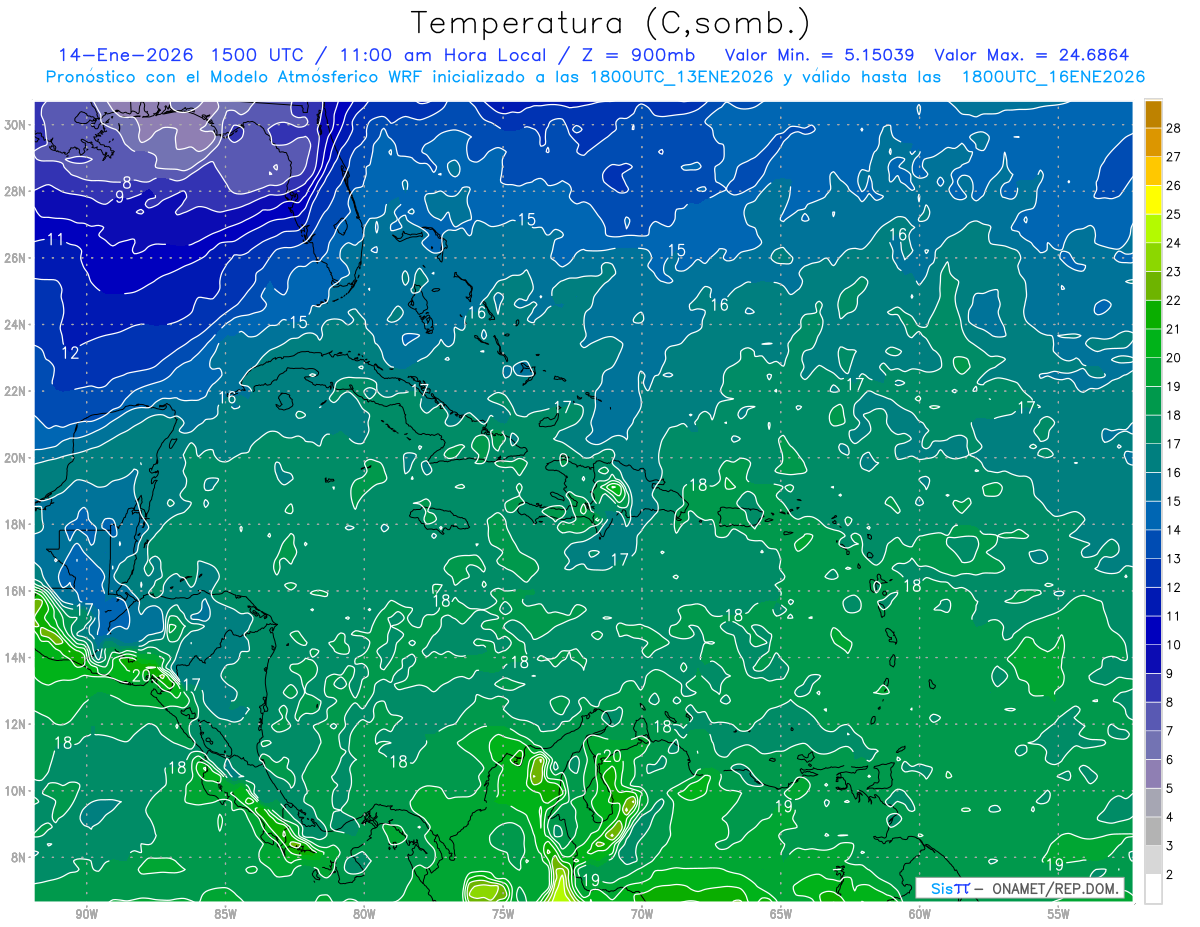Click the "1800UTC_16ENE2026" valid-until text
Screen dimensions: 1200x927
1053,76
